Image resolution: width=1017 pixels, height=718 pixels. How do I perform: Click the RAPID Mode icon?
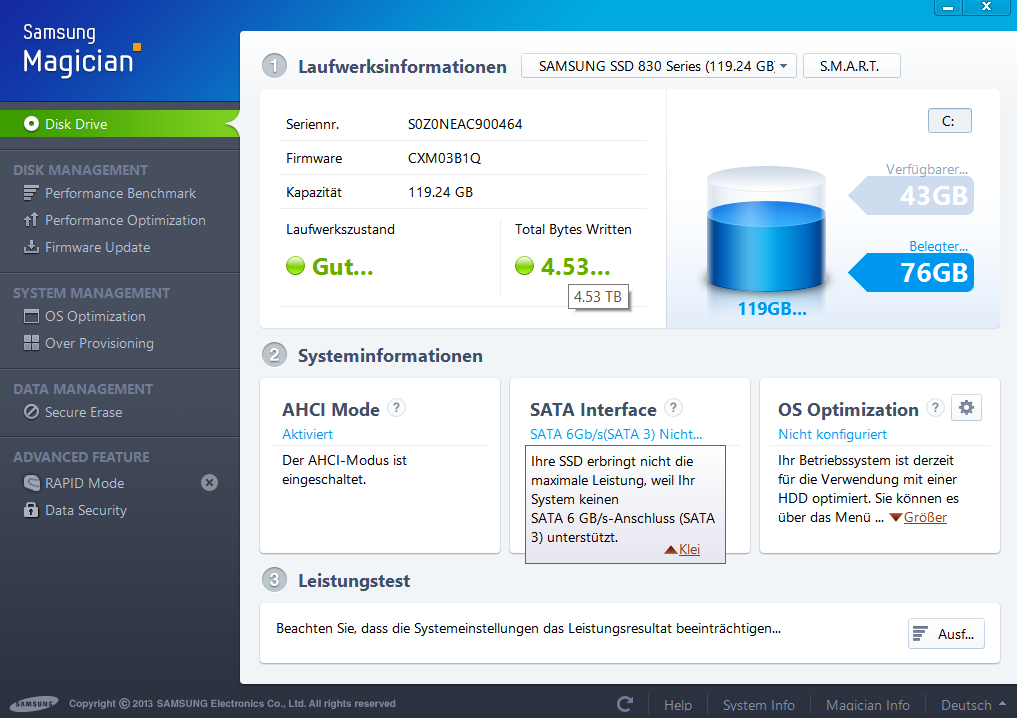(31, 483)
